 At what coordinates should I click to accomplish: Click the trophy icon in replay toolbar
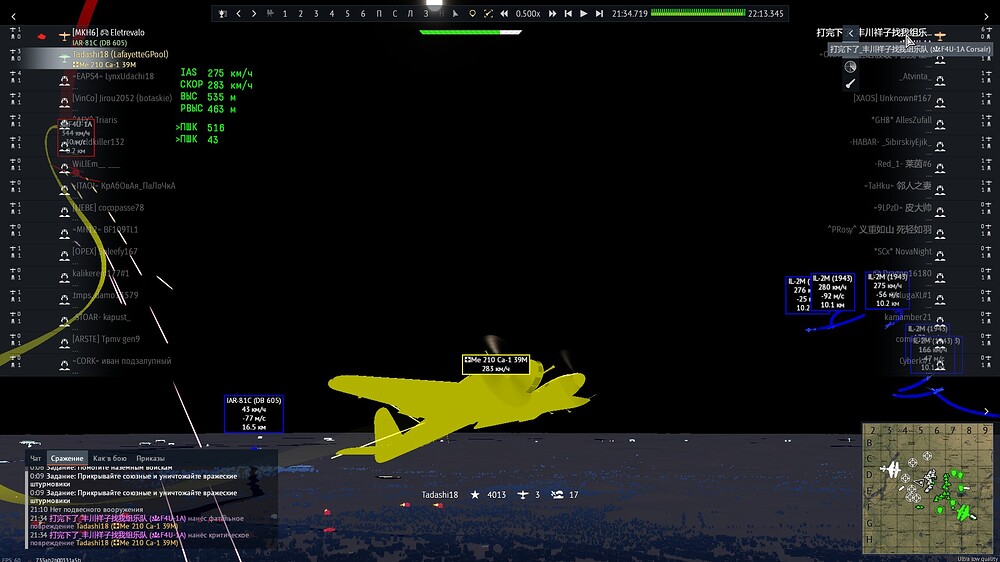tap(222, 13)
